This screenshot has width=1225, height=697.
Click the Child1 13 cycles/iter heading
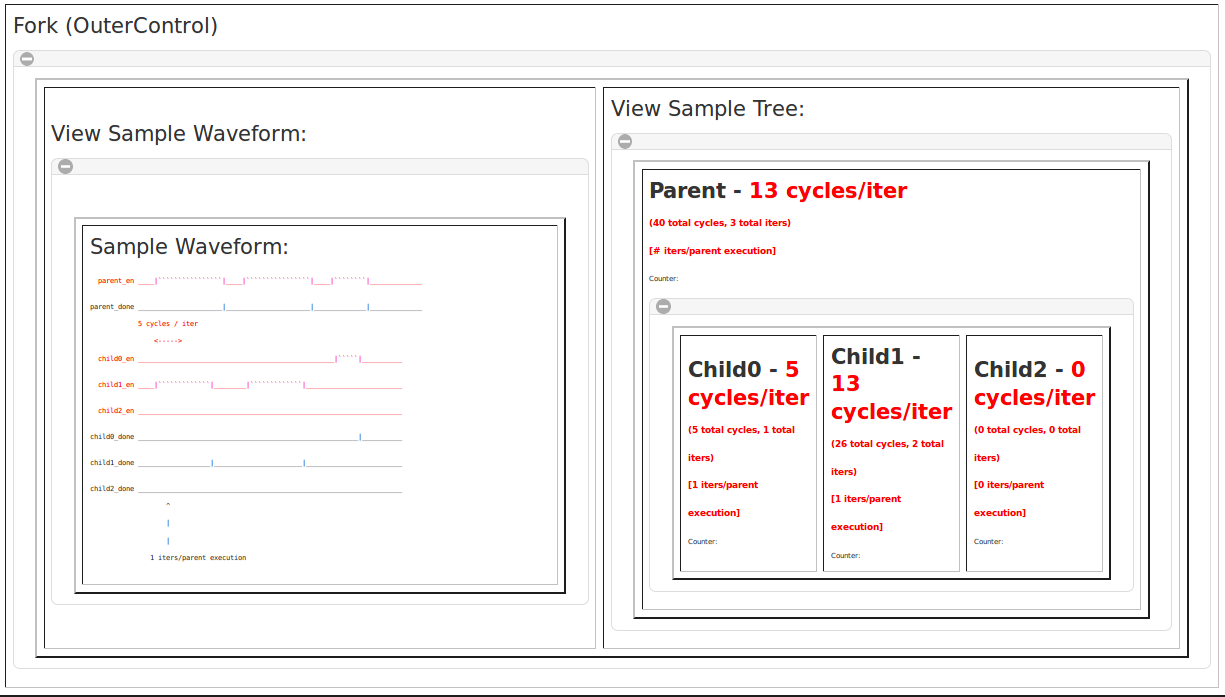[x=891, y=384]
